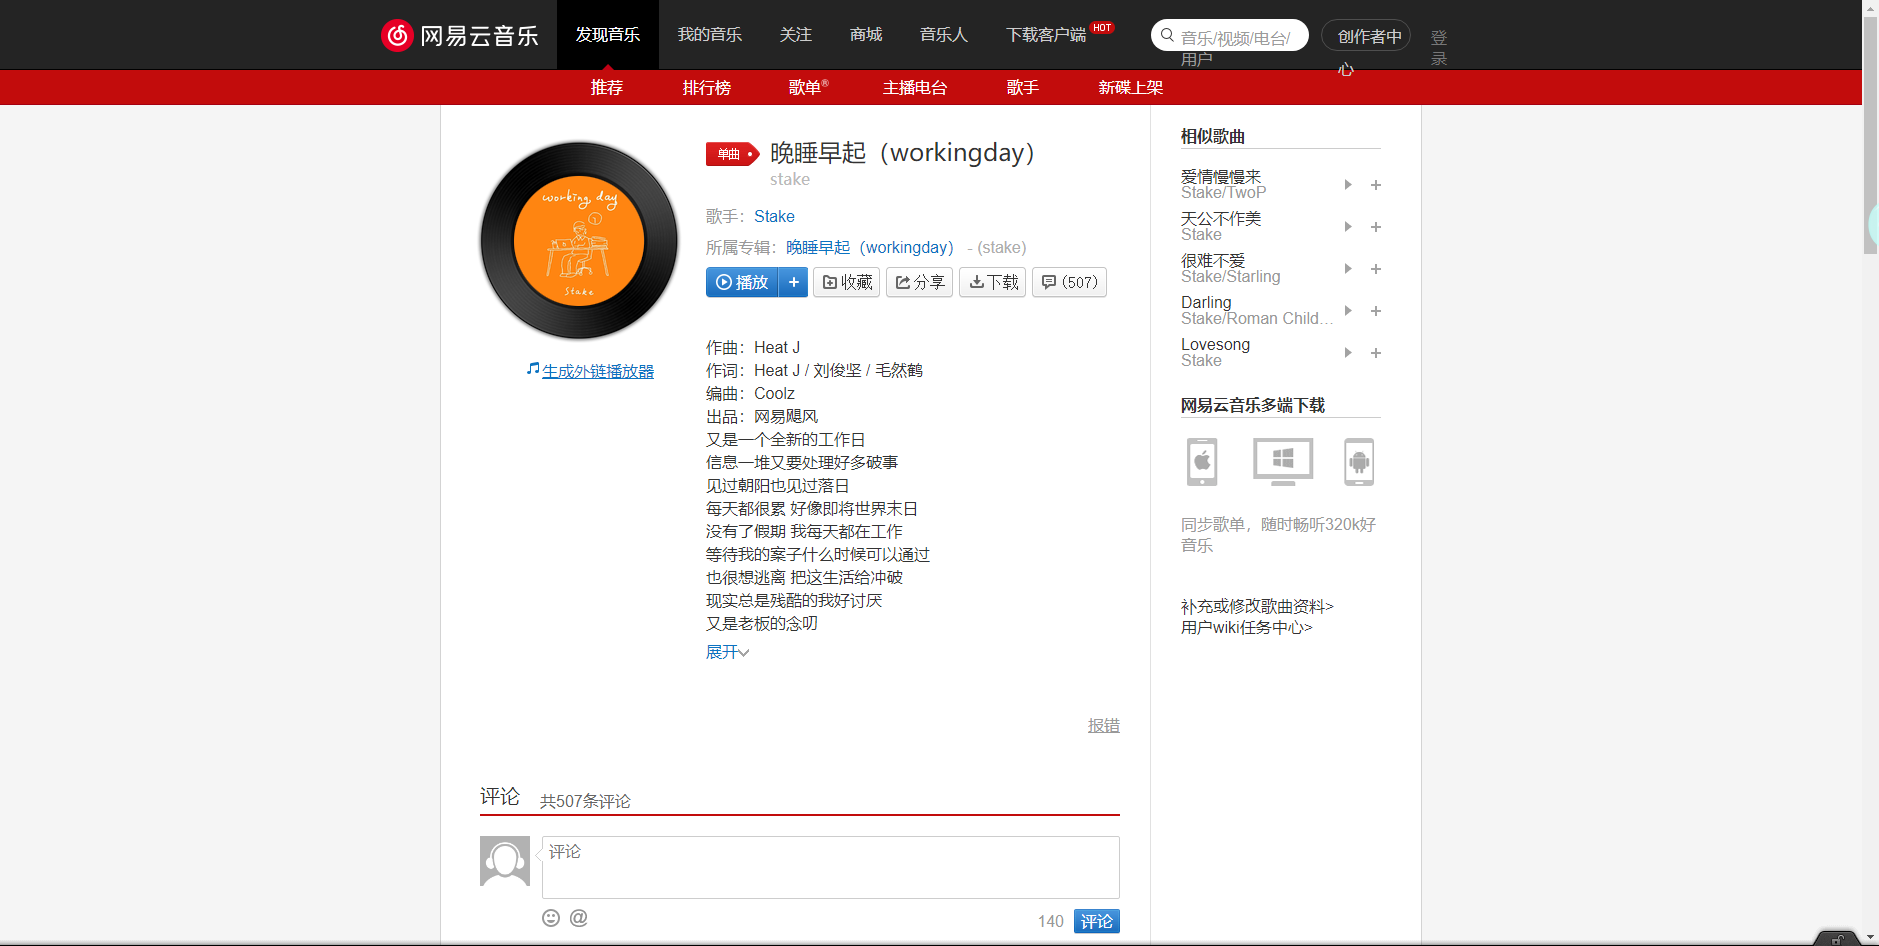Insert an emoji into the comment

(x=550, y=917)
